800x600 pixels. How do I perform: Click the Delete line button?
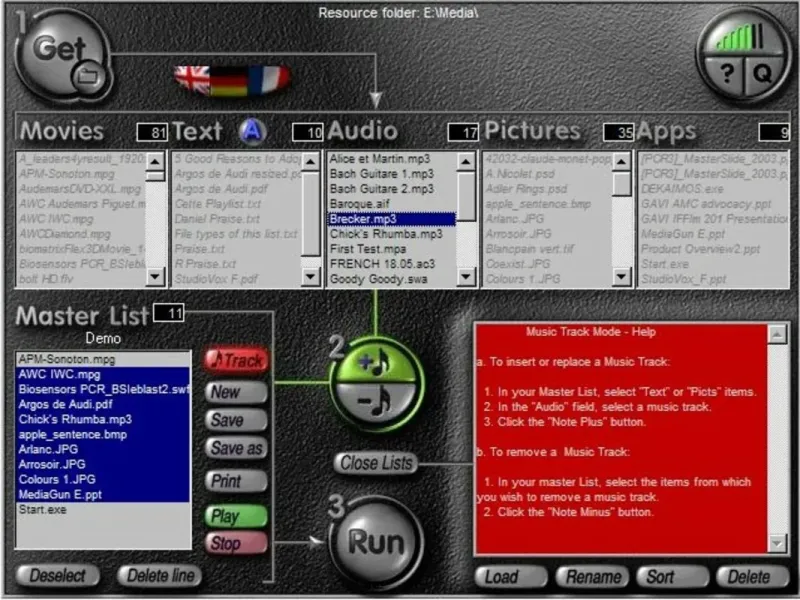tap(160, 576)
